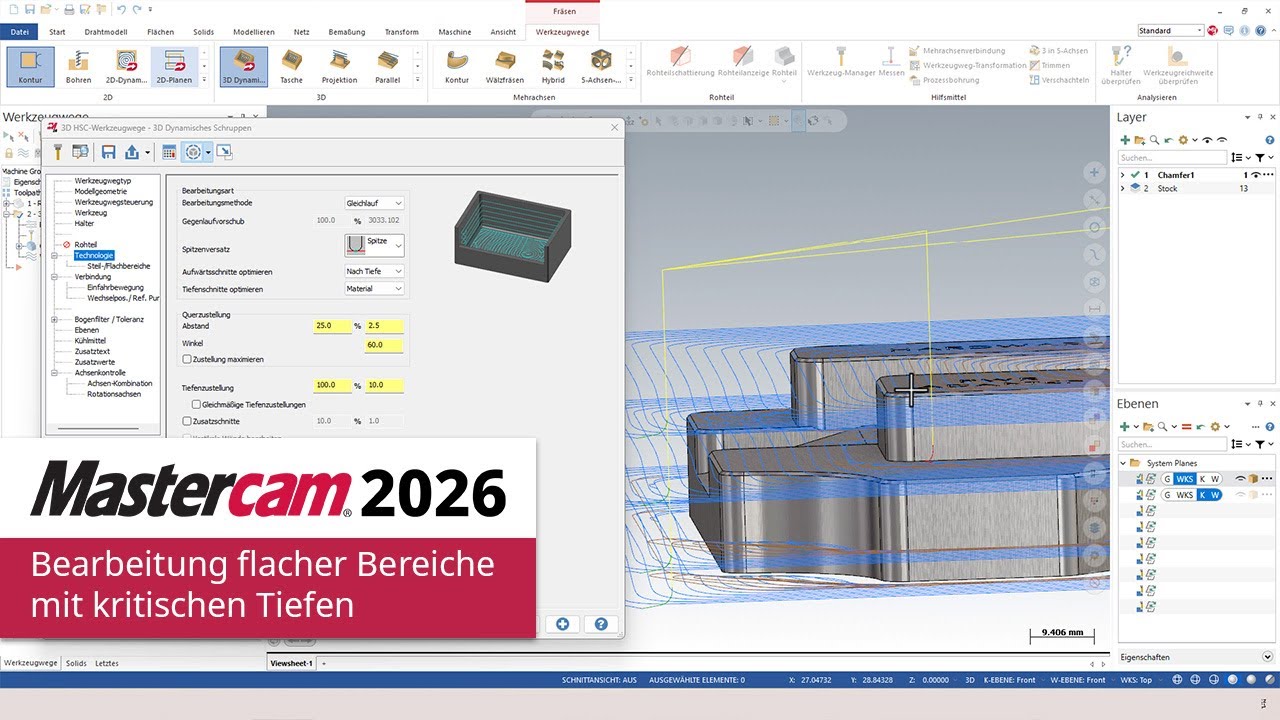This screenshot has width=1280, height=720.
Task: Select Kühlmittel in the parameter tree
Action: coord(92,340)
